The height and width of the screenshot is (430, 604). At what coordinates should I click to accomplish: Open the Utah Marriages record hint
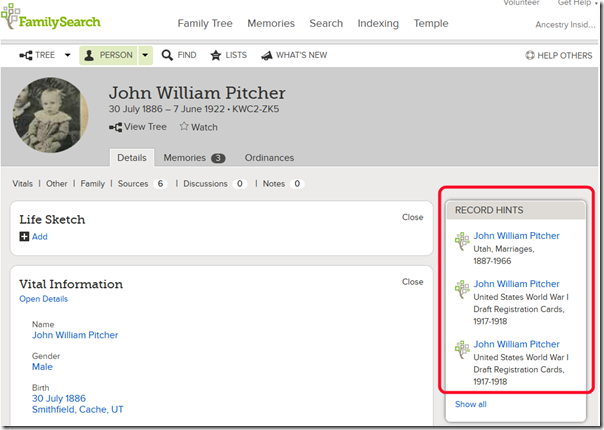point(516,236)
